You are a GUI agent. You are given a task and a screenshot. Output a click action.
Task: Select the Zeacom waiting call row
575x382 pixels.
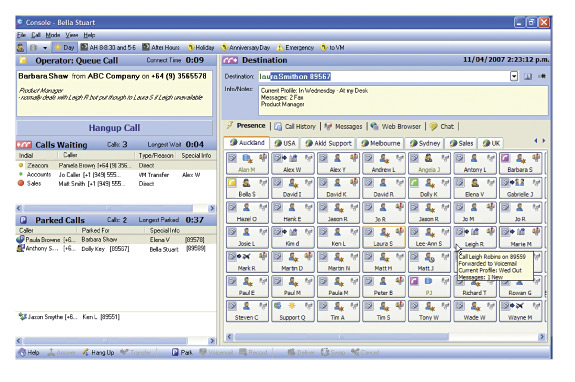[x=116, y=166]
